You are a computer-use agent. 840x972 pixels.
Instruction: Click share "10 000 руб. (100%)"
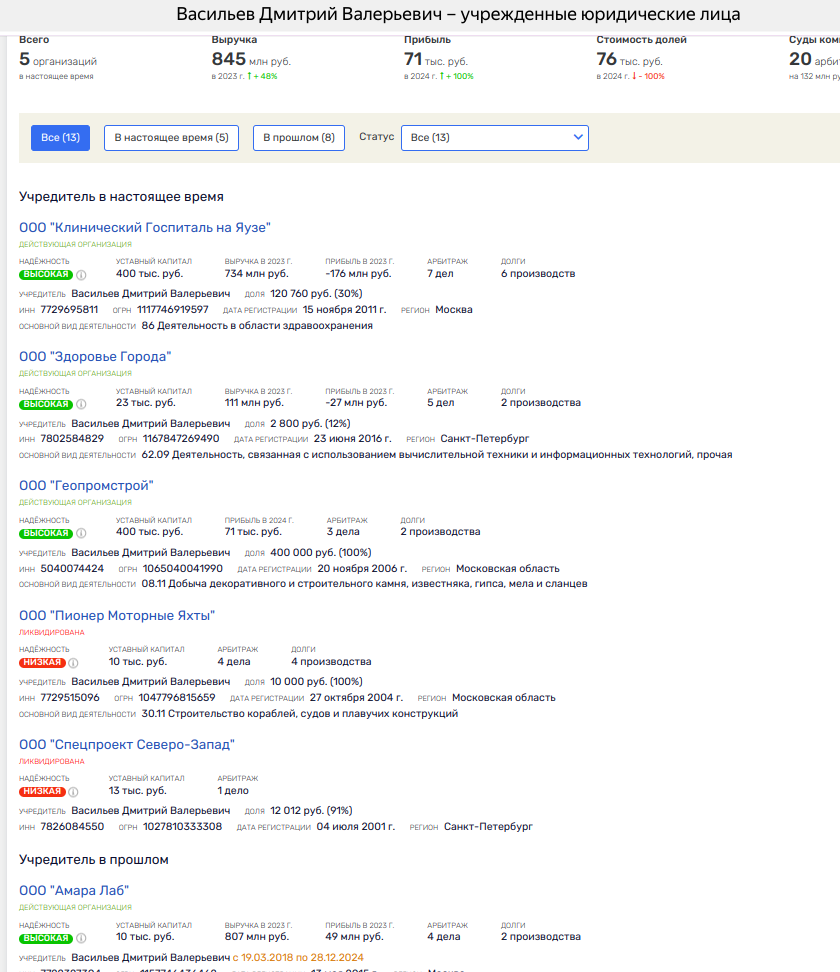pyautogui.click(x=316, y=681)
